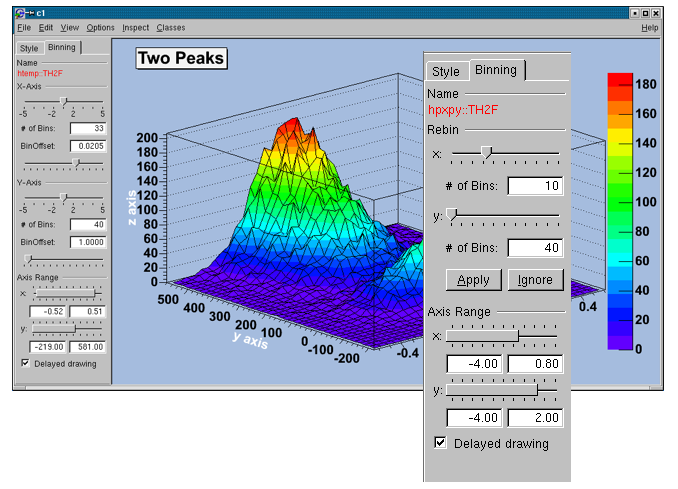Click the Rebin x slider handle
Image resolution: width=678 pixels, height=489 pixels.
coord(487,153)
